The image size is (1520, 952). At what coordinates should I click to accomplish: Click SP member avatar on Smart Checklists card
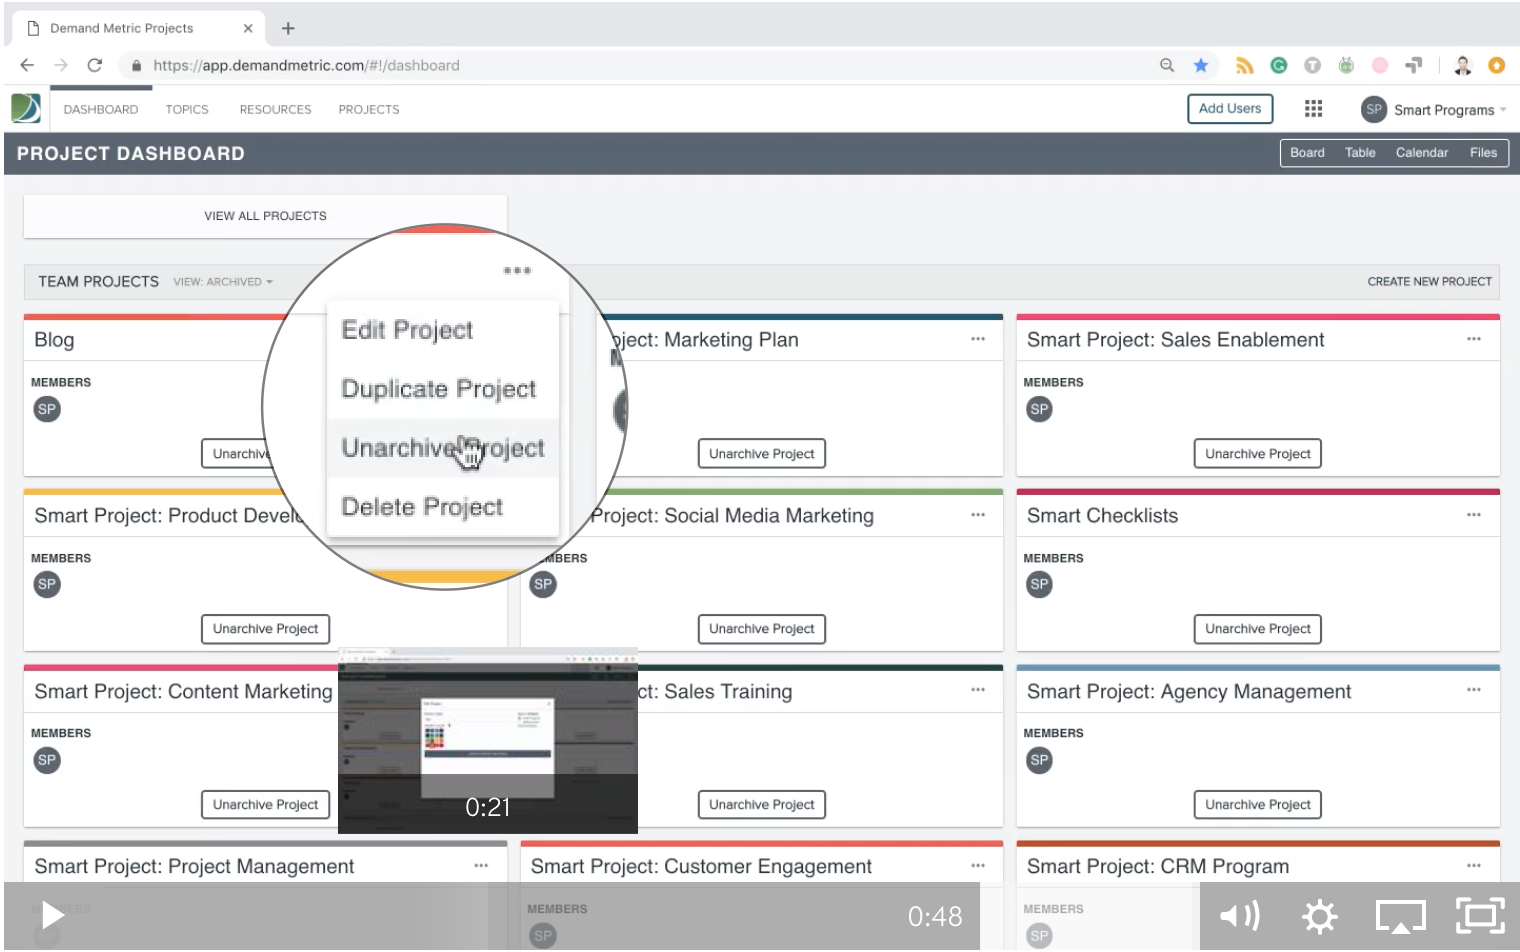coord(1040,584)
